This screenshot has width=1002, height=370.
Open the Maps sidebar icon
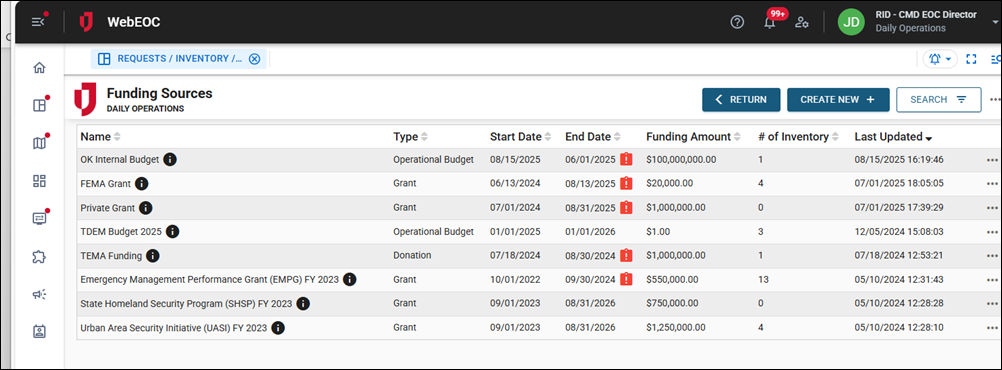click(40, 143)
